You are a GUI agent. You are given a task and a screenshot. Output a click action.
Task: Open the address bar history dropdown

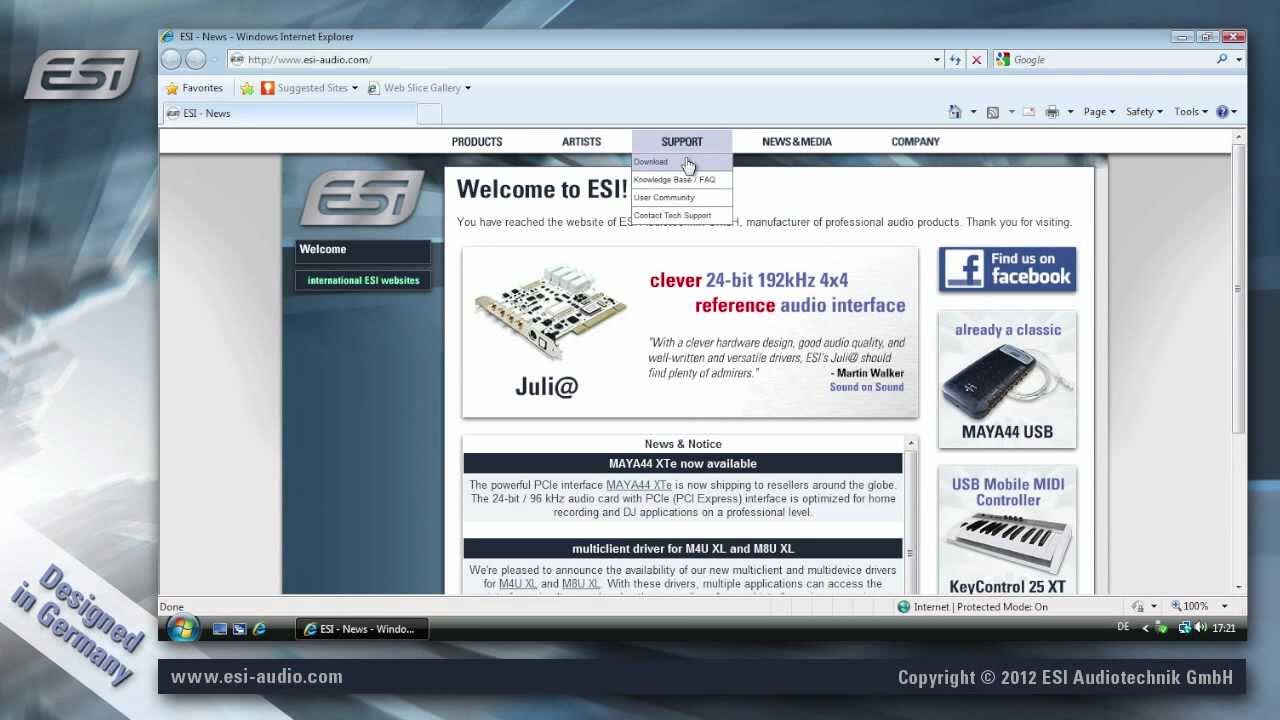(x=937, y=60)
